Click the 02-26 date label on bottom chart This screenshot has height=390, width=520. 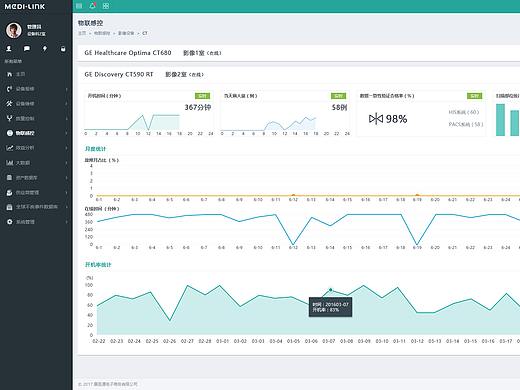pos(169,341)
